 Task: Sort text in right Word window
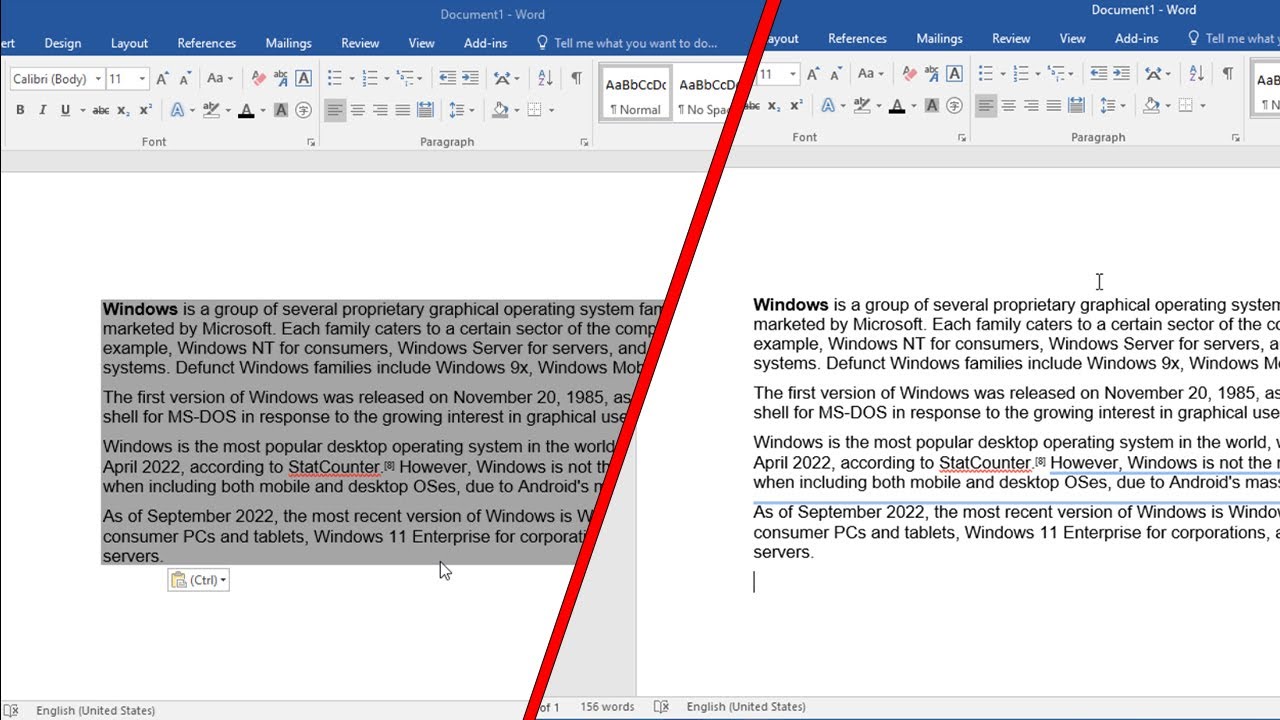pyautogui.click(x=1195, y=74)
